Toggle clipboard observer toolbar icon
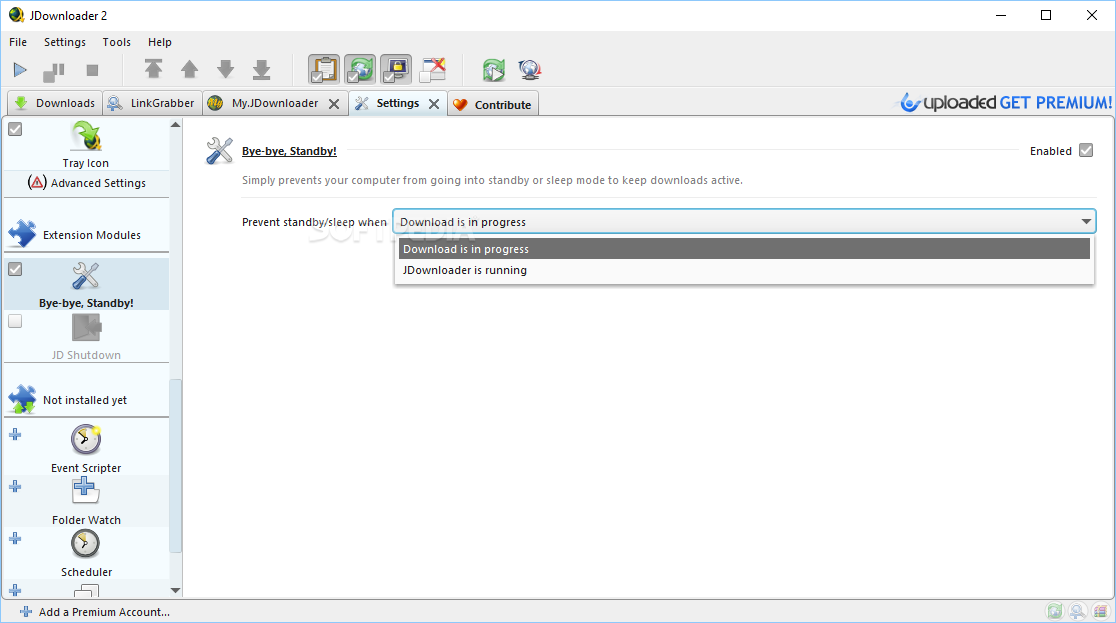 tap(324, 69)
